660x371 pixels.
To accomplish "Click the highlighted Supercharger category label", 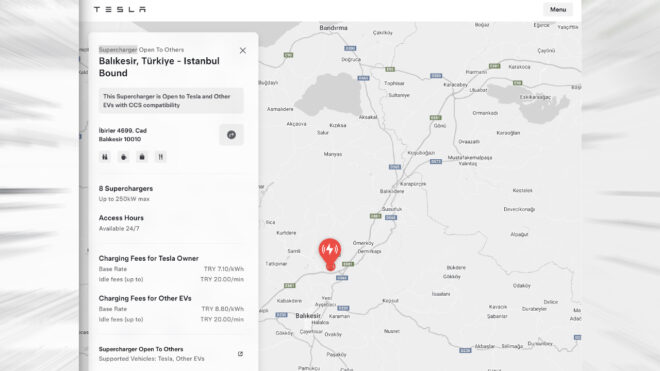I will point(118,50).
